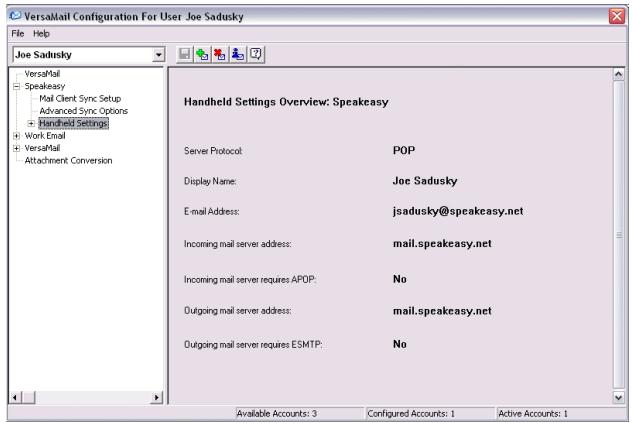The width and height of the screenshot is (632, 423).
Task: Open the File menu
Action: tap(18, 33)
